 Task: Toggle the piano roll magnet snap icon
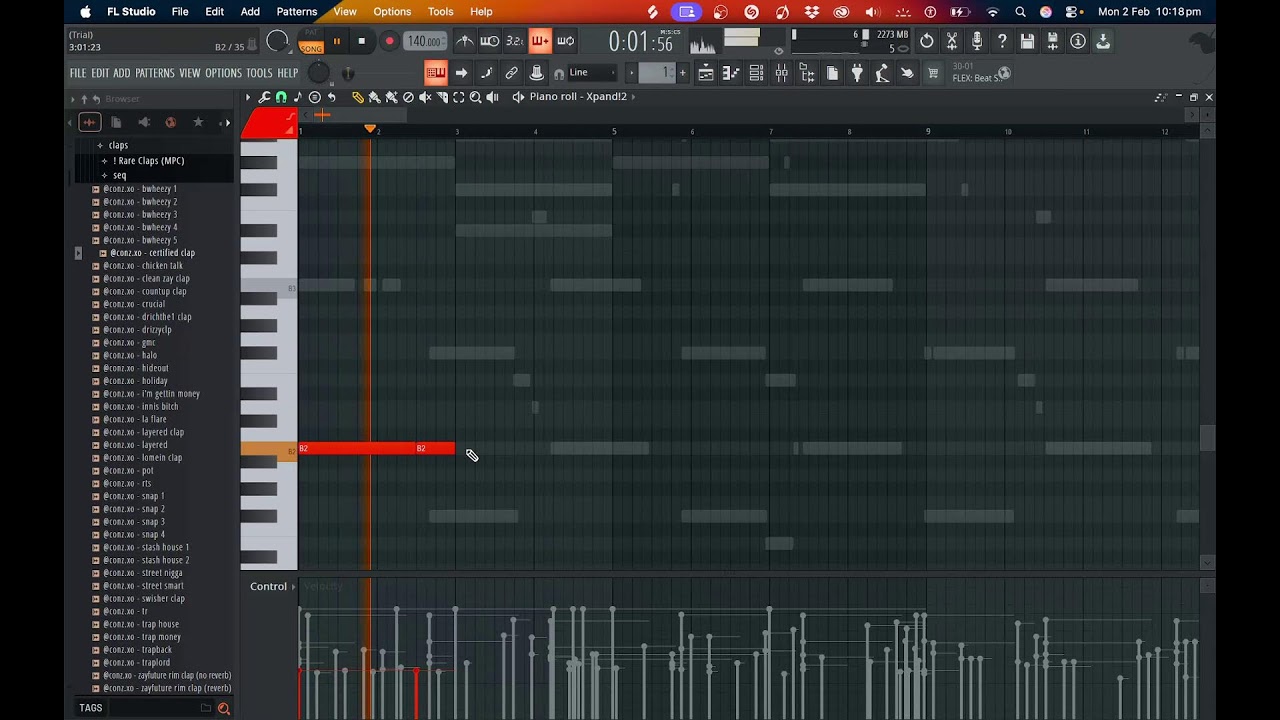[281, 97]
